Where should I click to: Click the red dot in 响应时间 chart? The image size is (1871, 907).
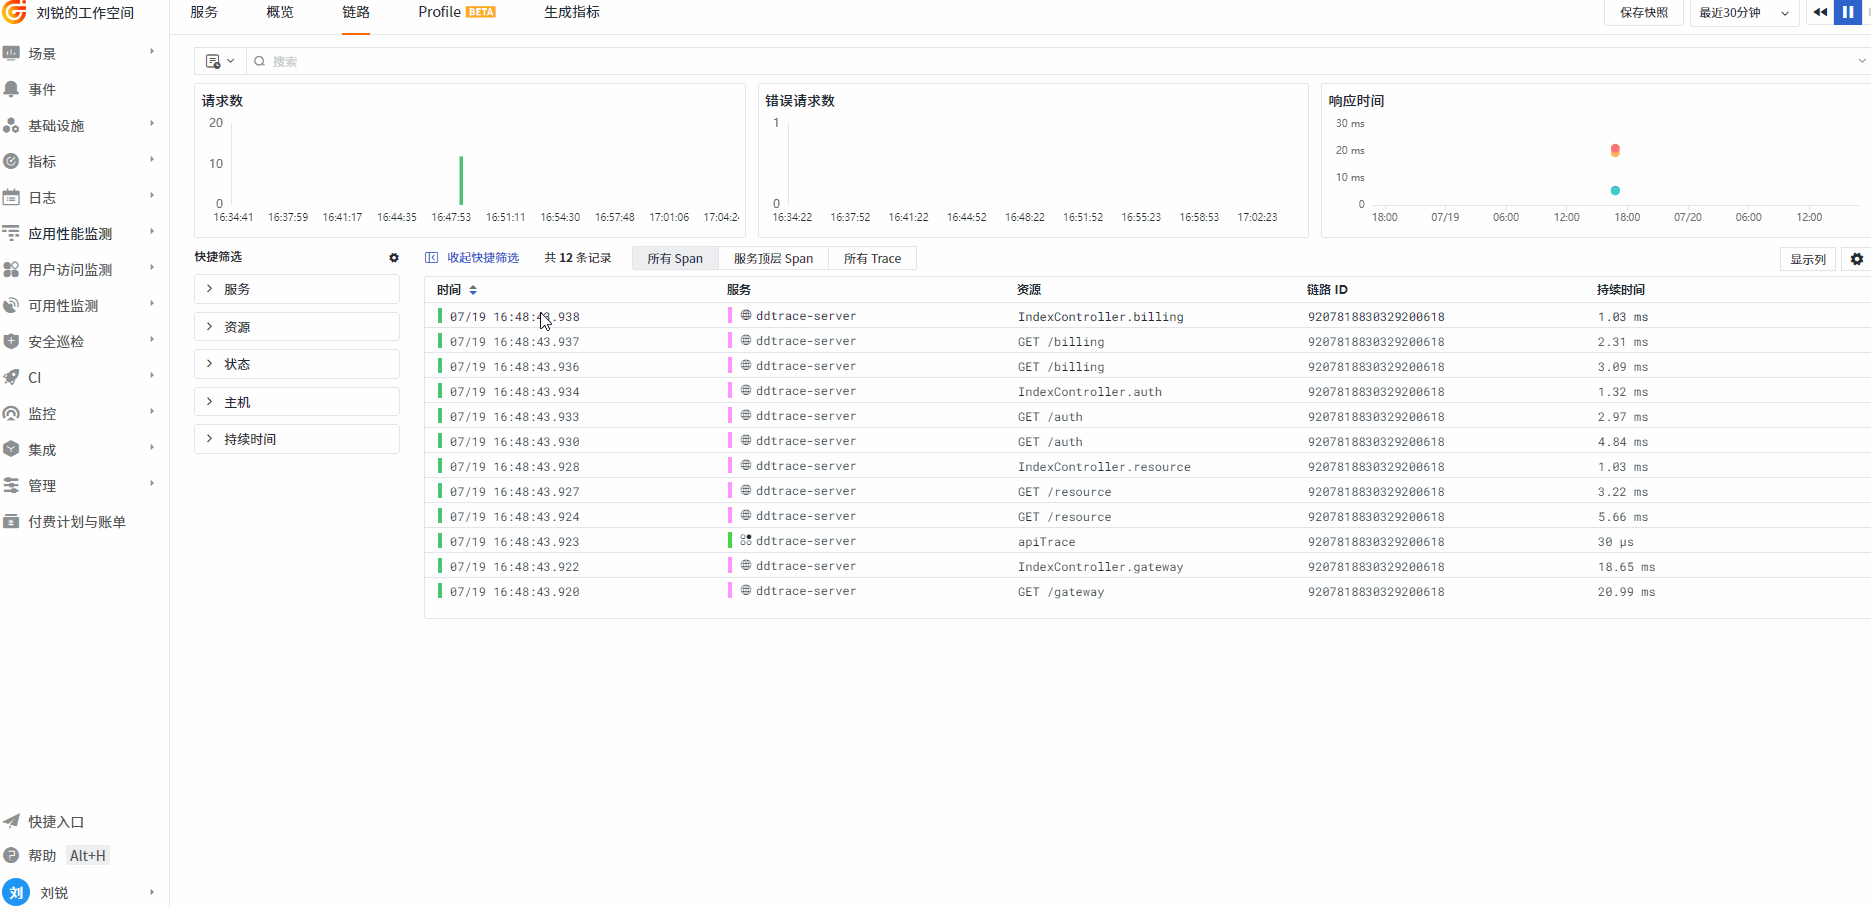pyautogui.click(x=1615, y=150)
